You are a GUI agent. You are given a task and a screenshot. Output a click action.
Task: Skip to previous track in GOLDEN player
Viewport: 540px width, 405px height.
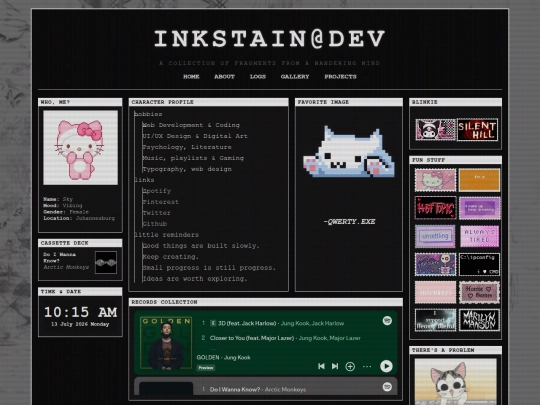(321, 366)
